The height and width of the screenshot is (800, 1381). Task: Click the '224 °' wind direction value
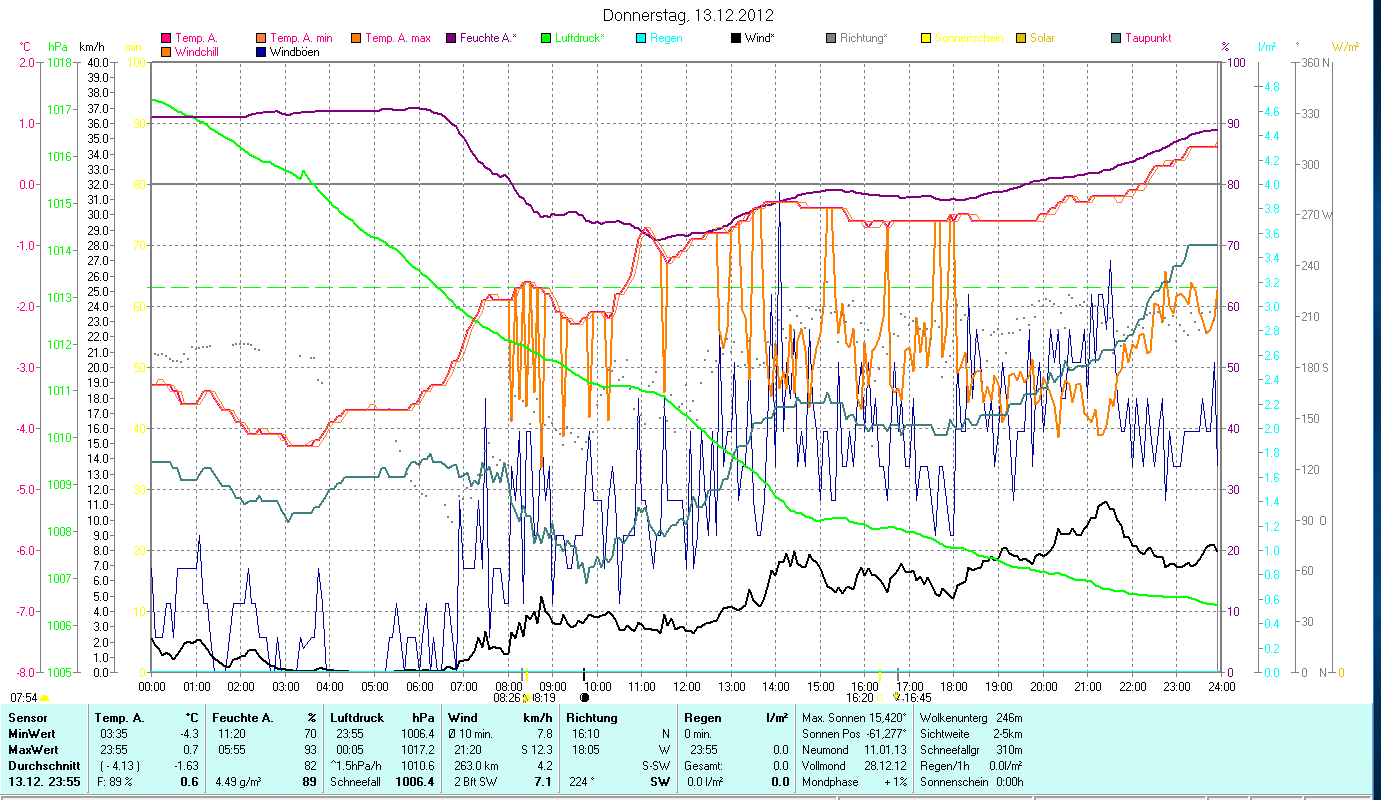click(580, 782)
